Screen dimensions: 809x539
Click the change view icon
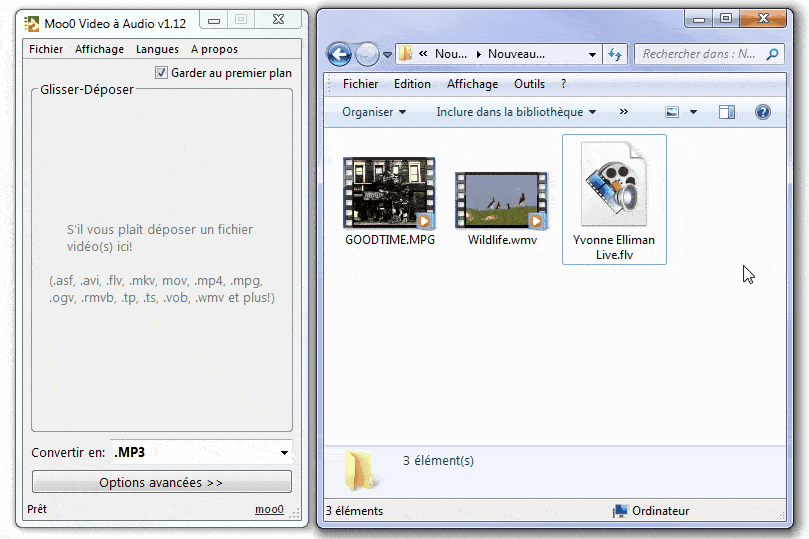(x=672, y=112)
